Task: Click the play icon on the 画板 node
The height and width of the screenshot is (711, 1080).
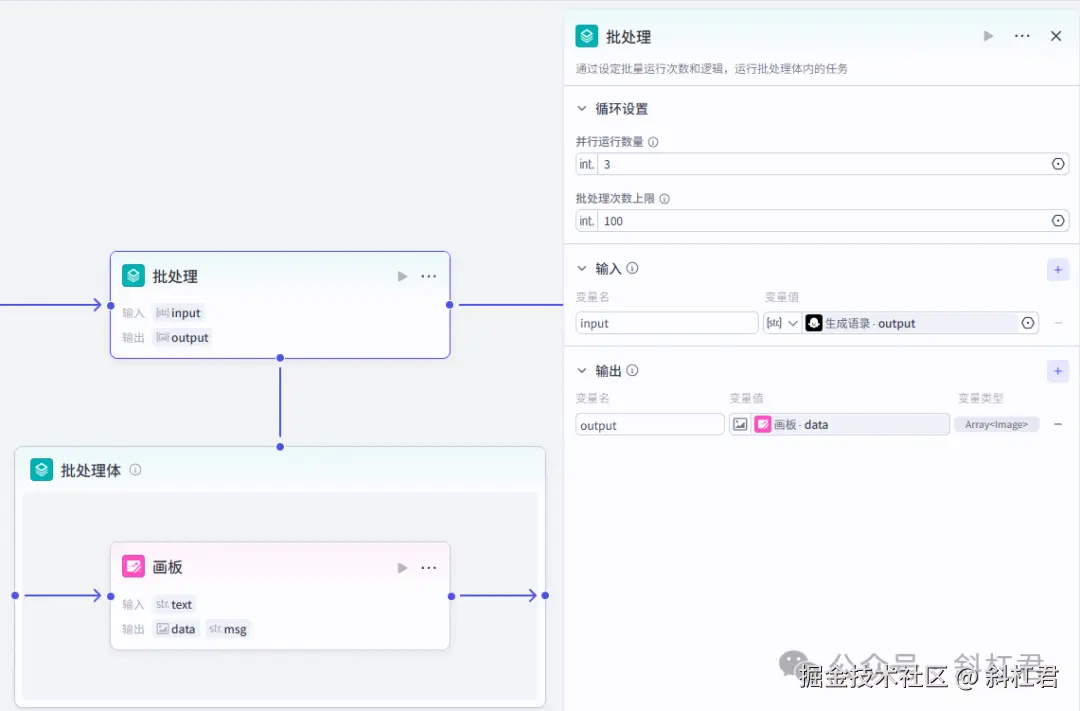Action: coord(401,567)
